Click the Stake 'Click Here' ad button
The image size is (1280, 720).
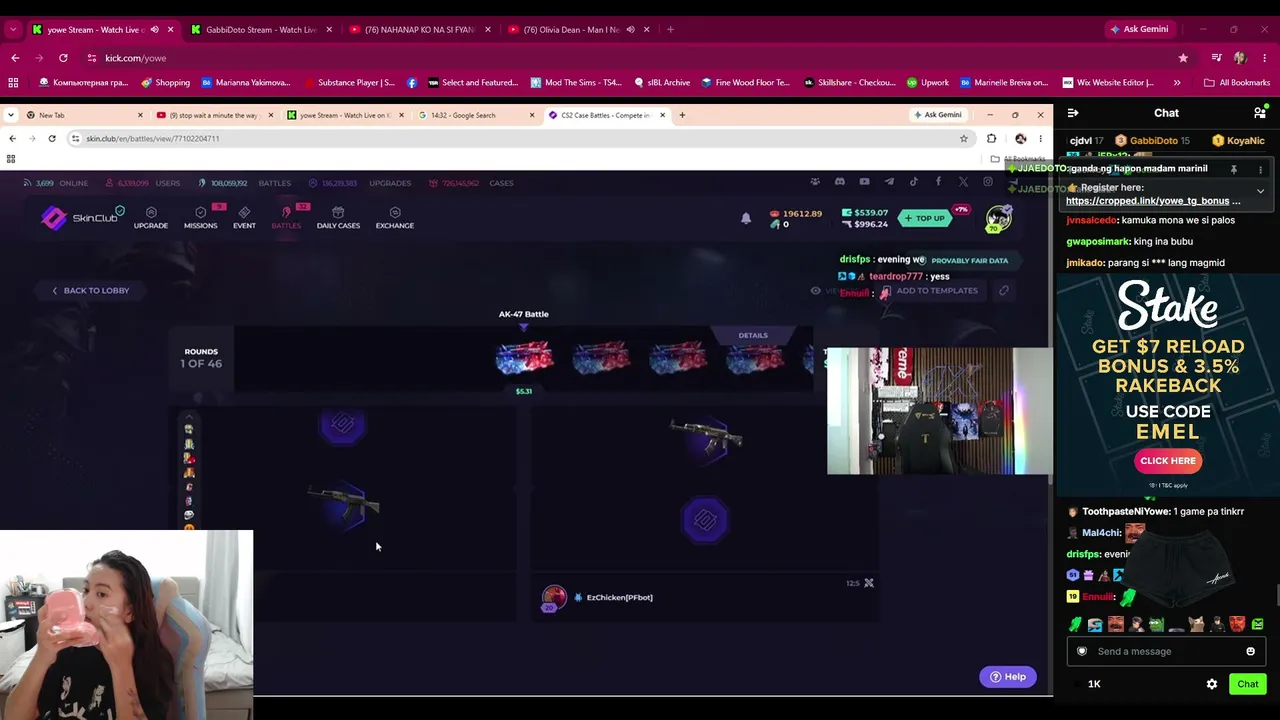[1167, 461]
